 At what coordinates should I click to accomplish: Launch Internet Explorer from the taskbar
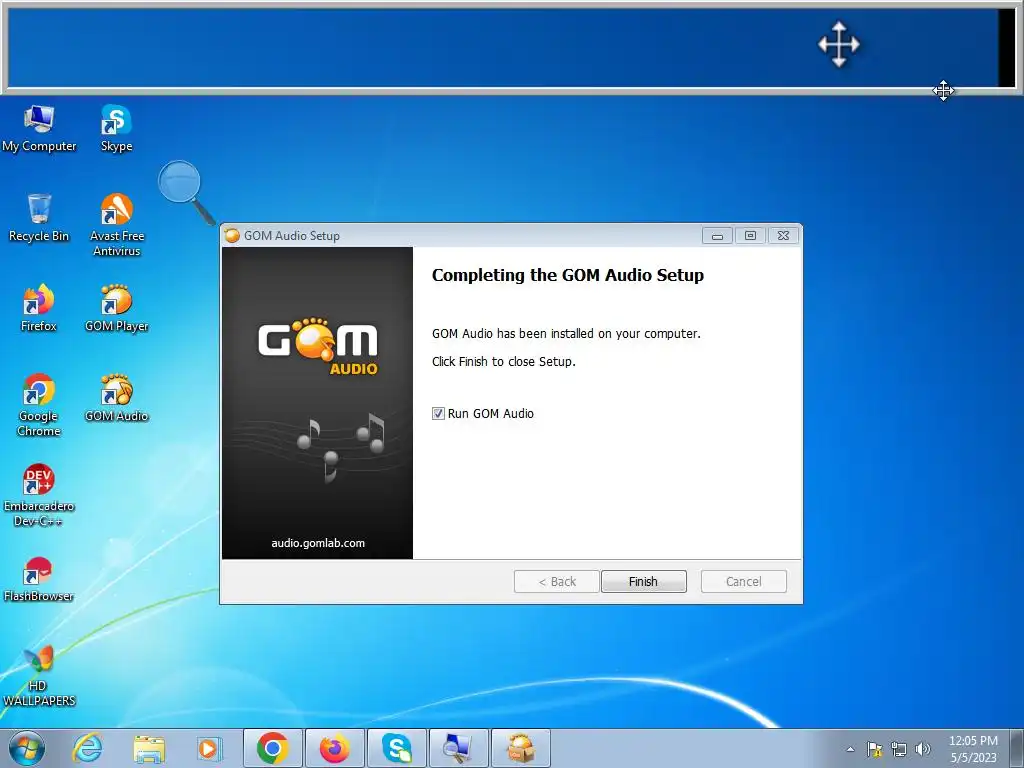(x=87, y=748)
